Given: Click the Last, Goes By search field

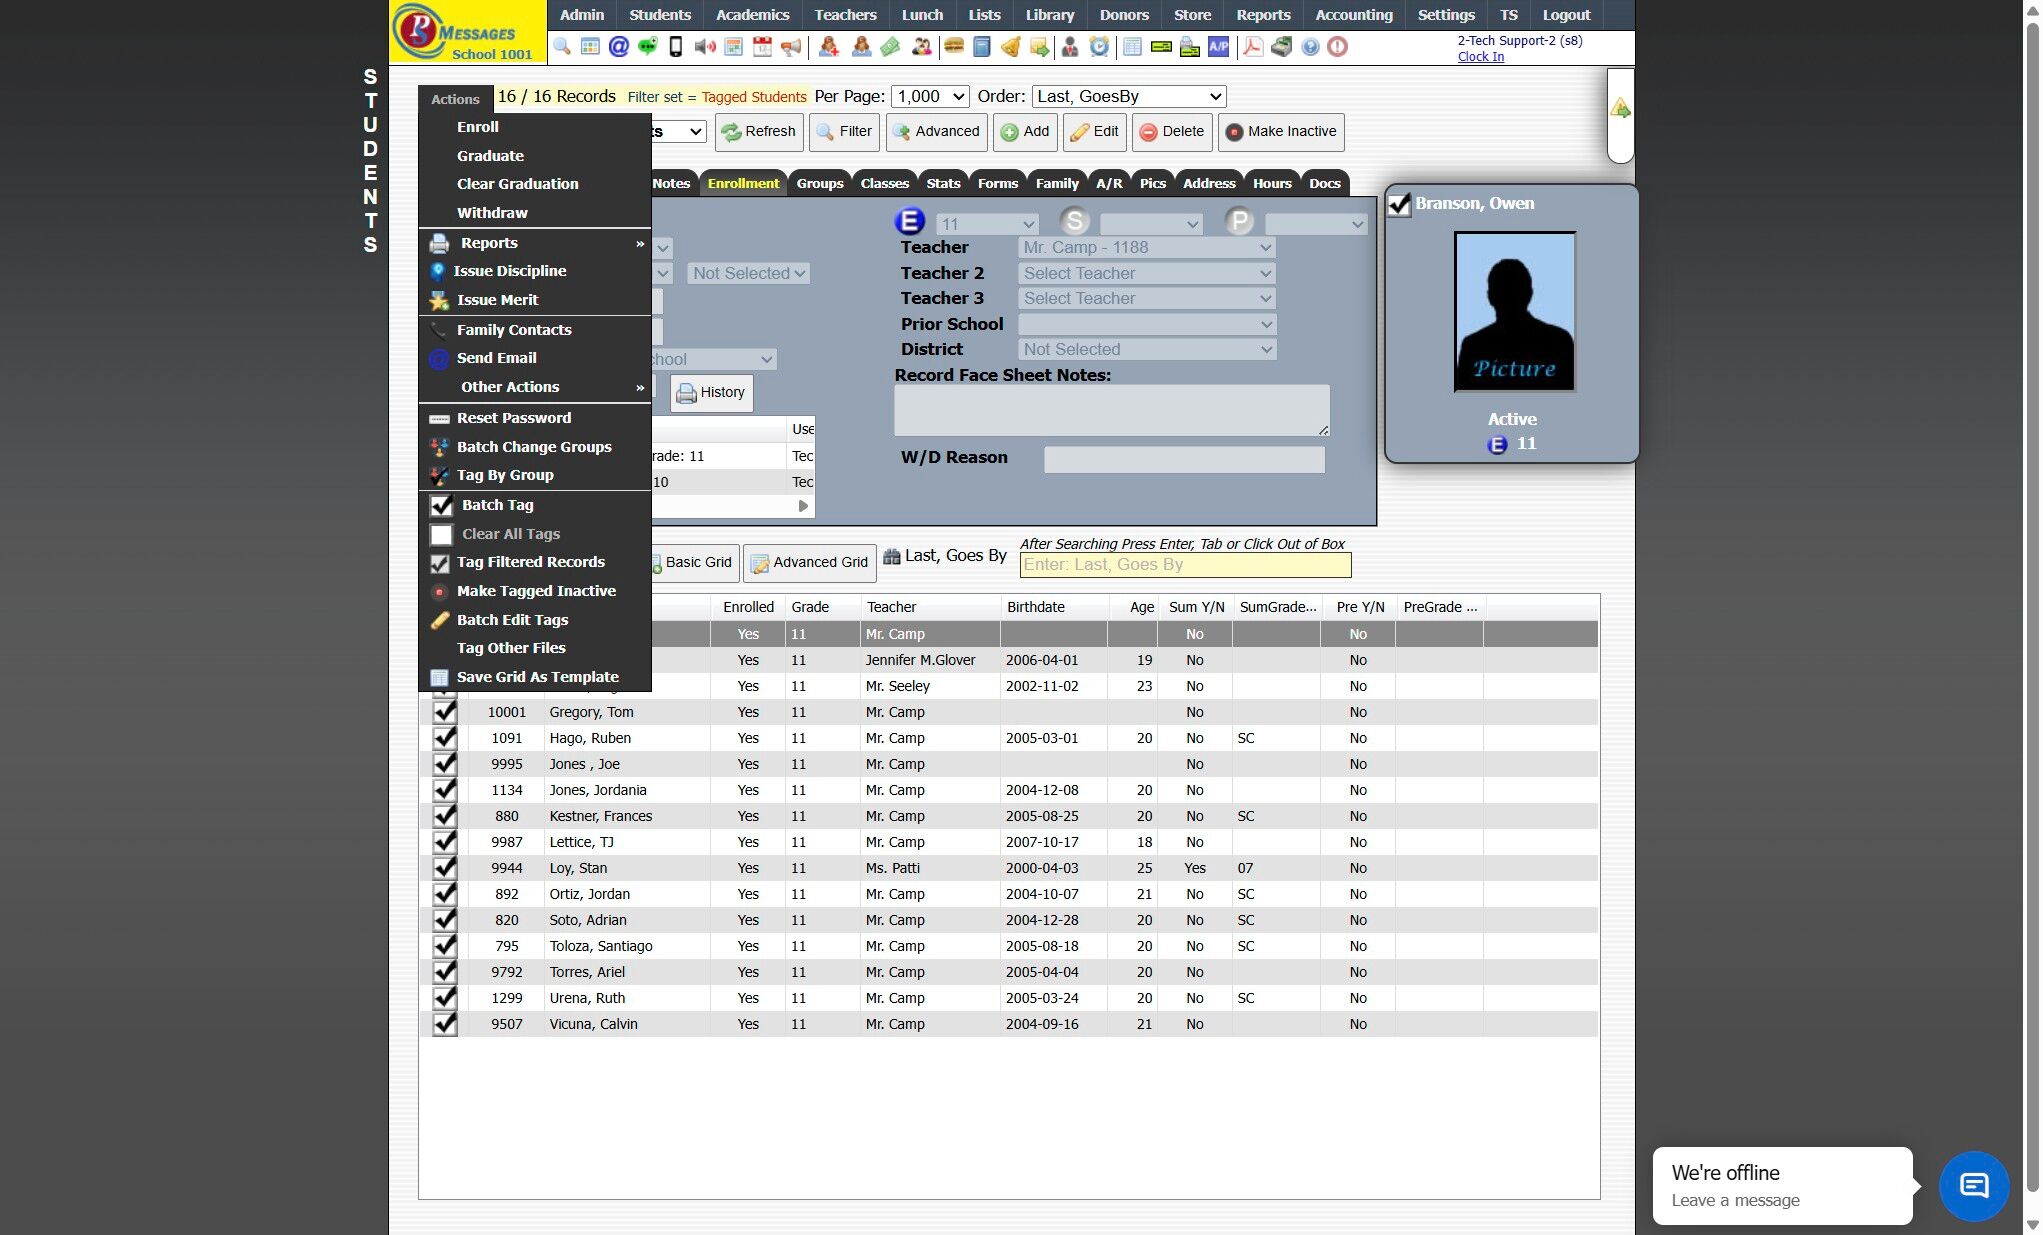Looking at the screenshot, I should (1185, 565).
